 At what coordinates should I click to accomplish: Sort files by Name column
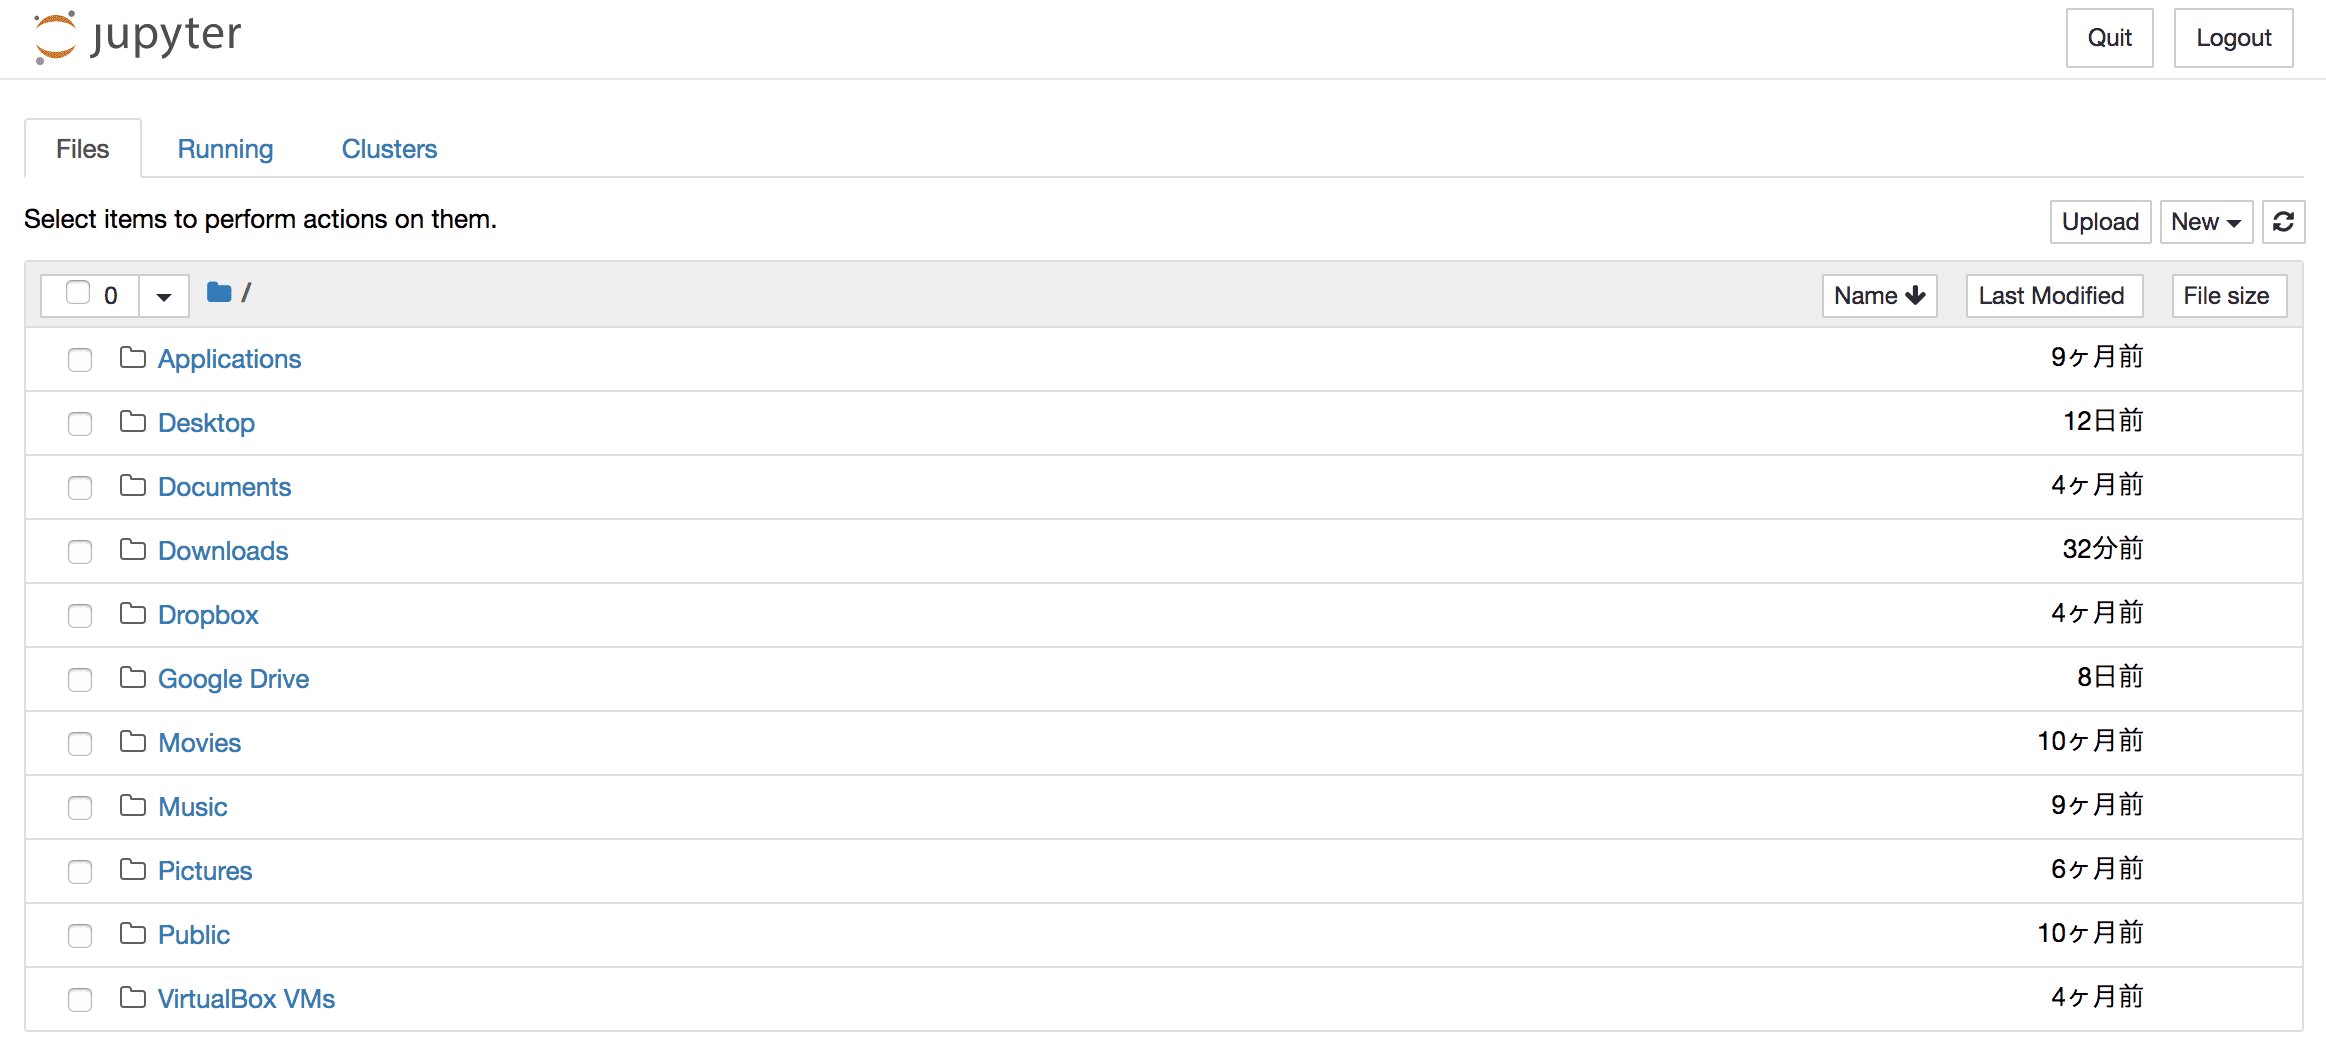(1879, 296)
